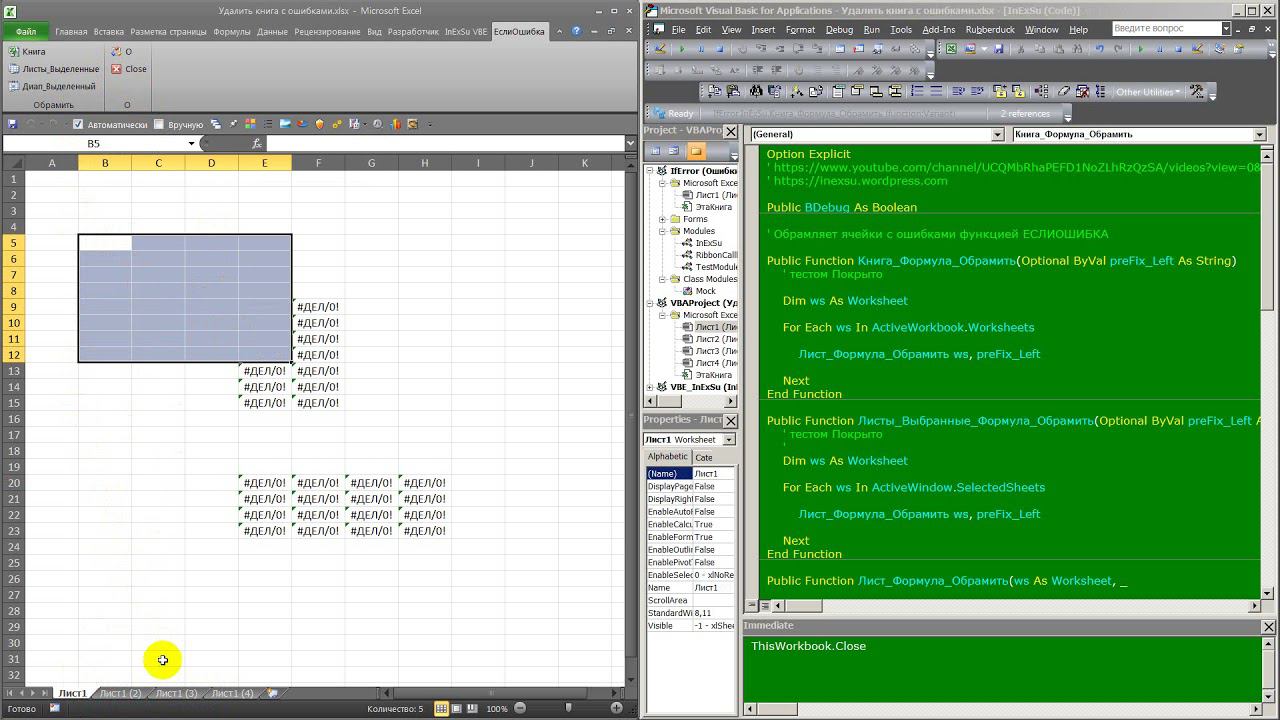Select the Лист1 (2) sheet tab

(120, 693)
